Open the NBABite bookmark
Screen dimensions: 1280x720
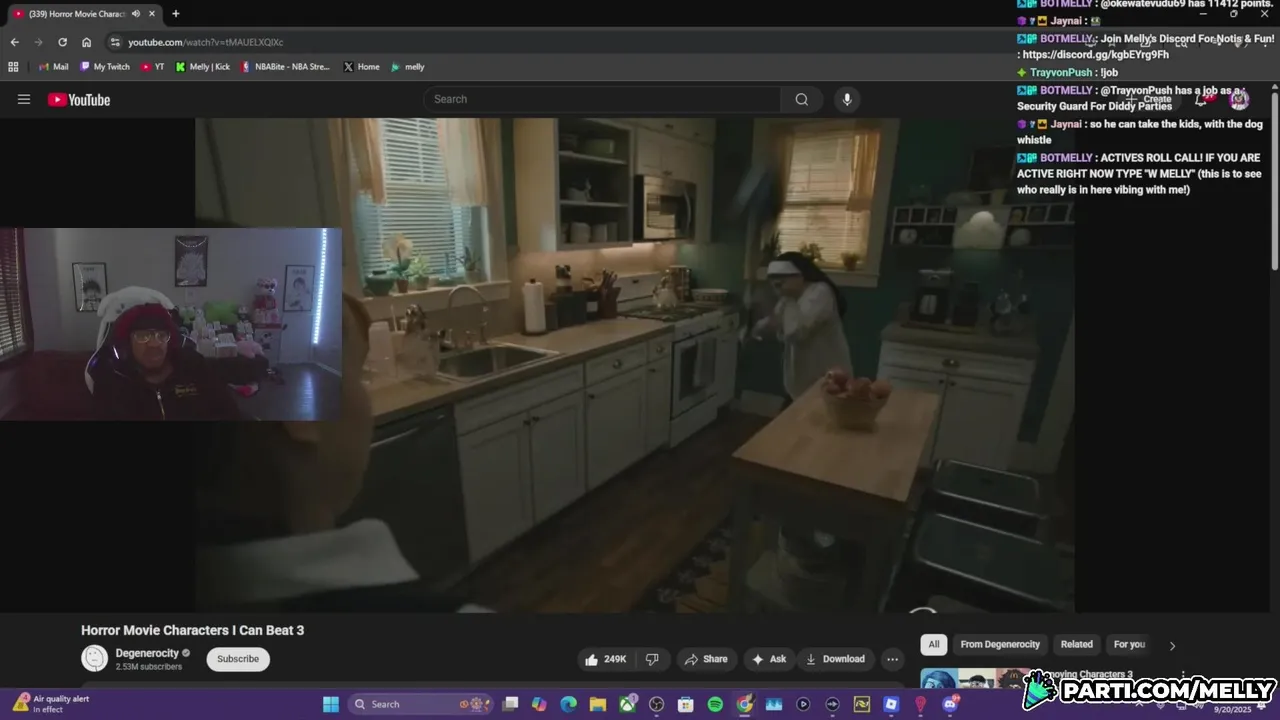[x=285, y=67]
